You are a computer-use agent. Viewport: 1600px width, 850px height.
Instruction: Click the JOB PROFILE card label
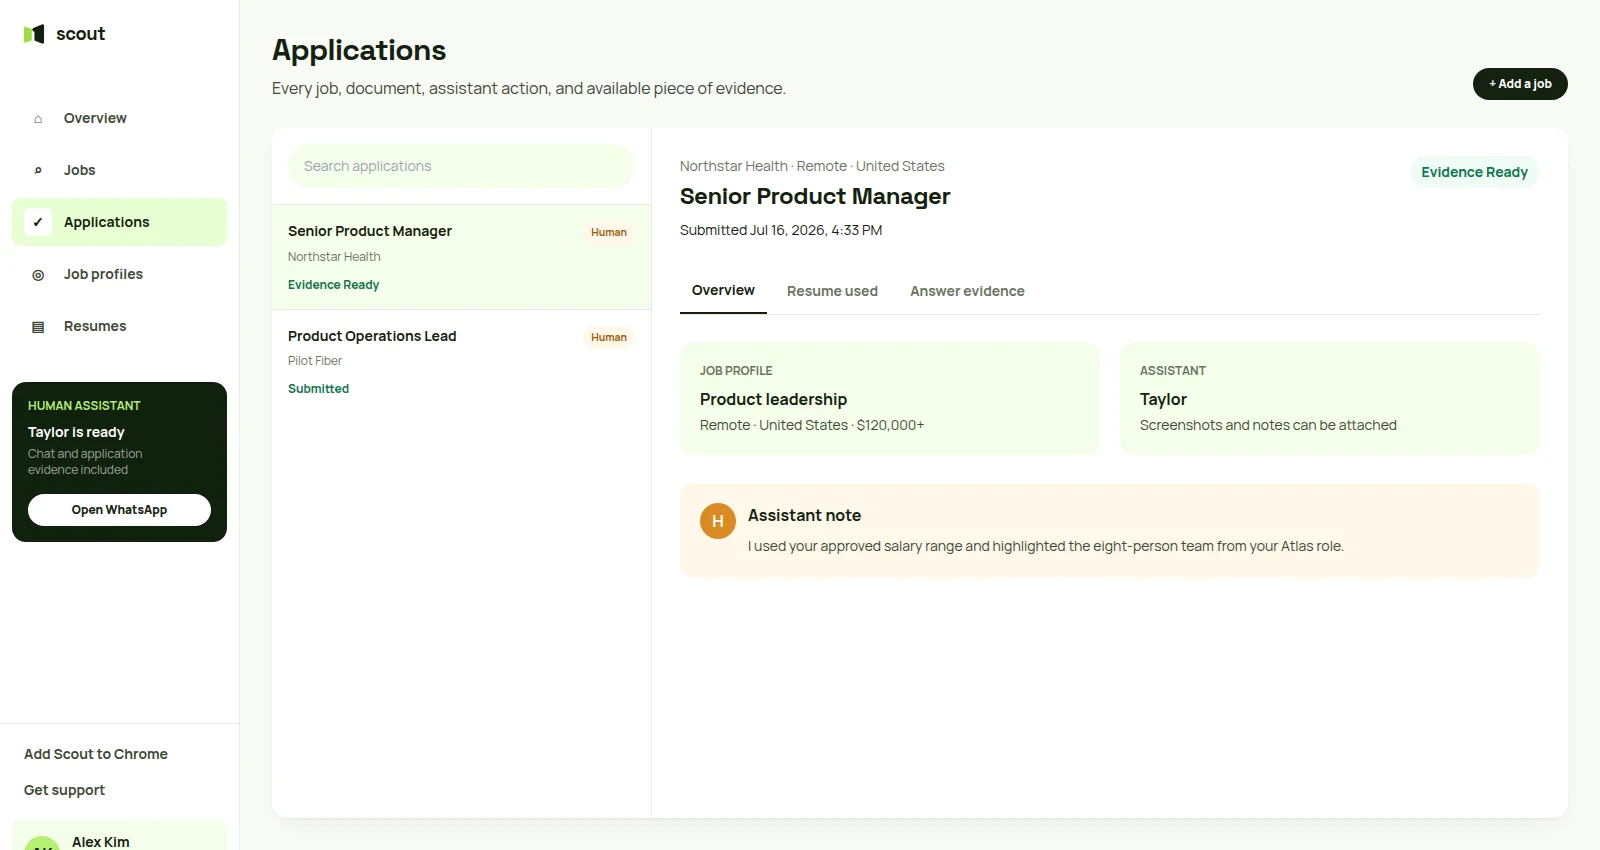(736, 371)
